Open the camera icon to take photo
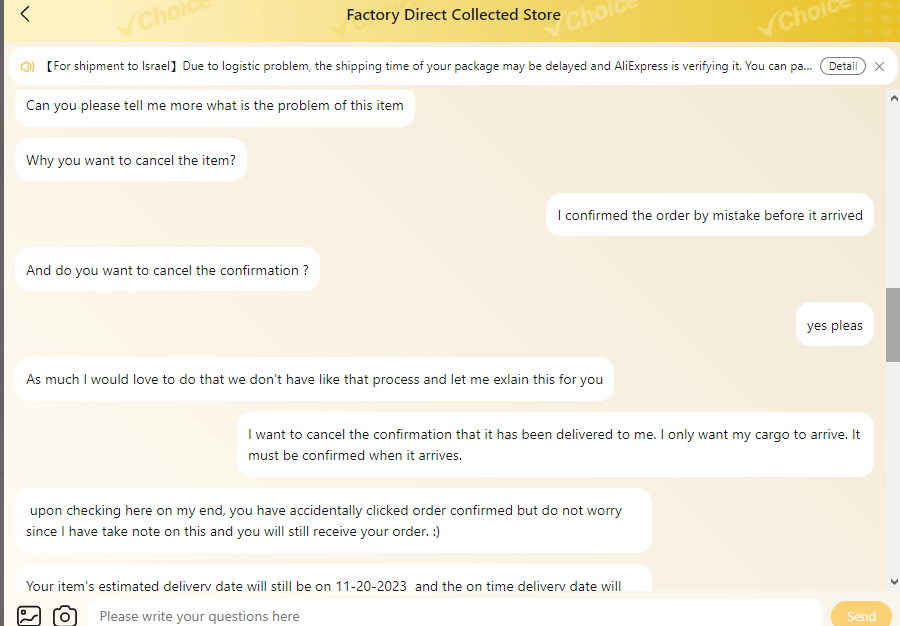This screenshot has height=626, width=900. pyautogui.click(x=65, y=616)
